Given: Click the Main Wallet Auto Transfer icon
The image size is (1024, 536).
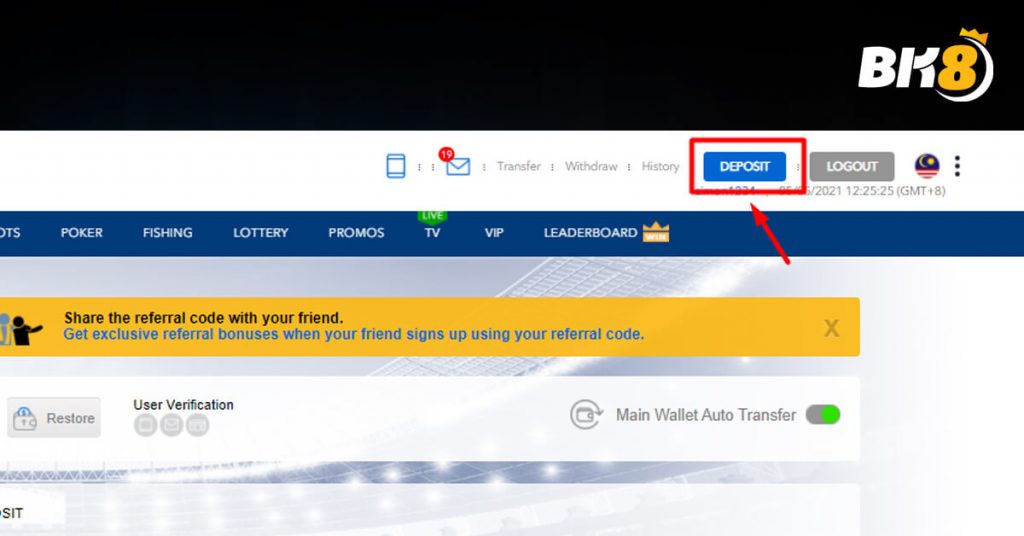Looking at the screenshot, I should [586, 415].
